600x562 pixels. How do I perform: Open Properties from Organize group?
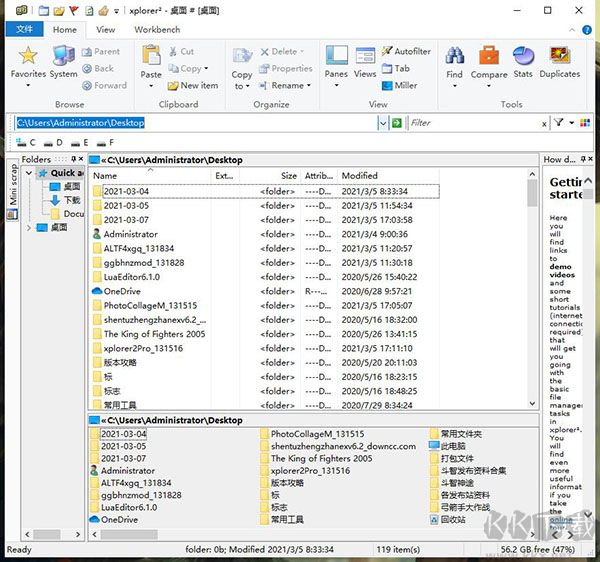pos(286,68)
